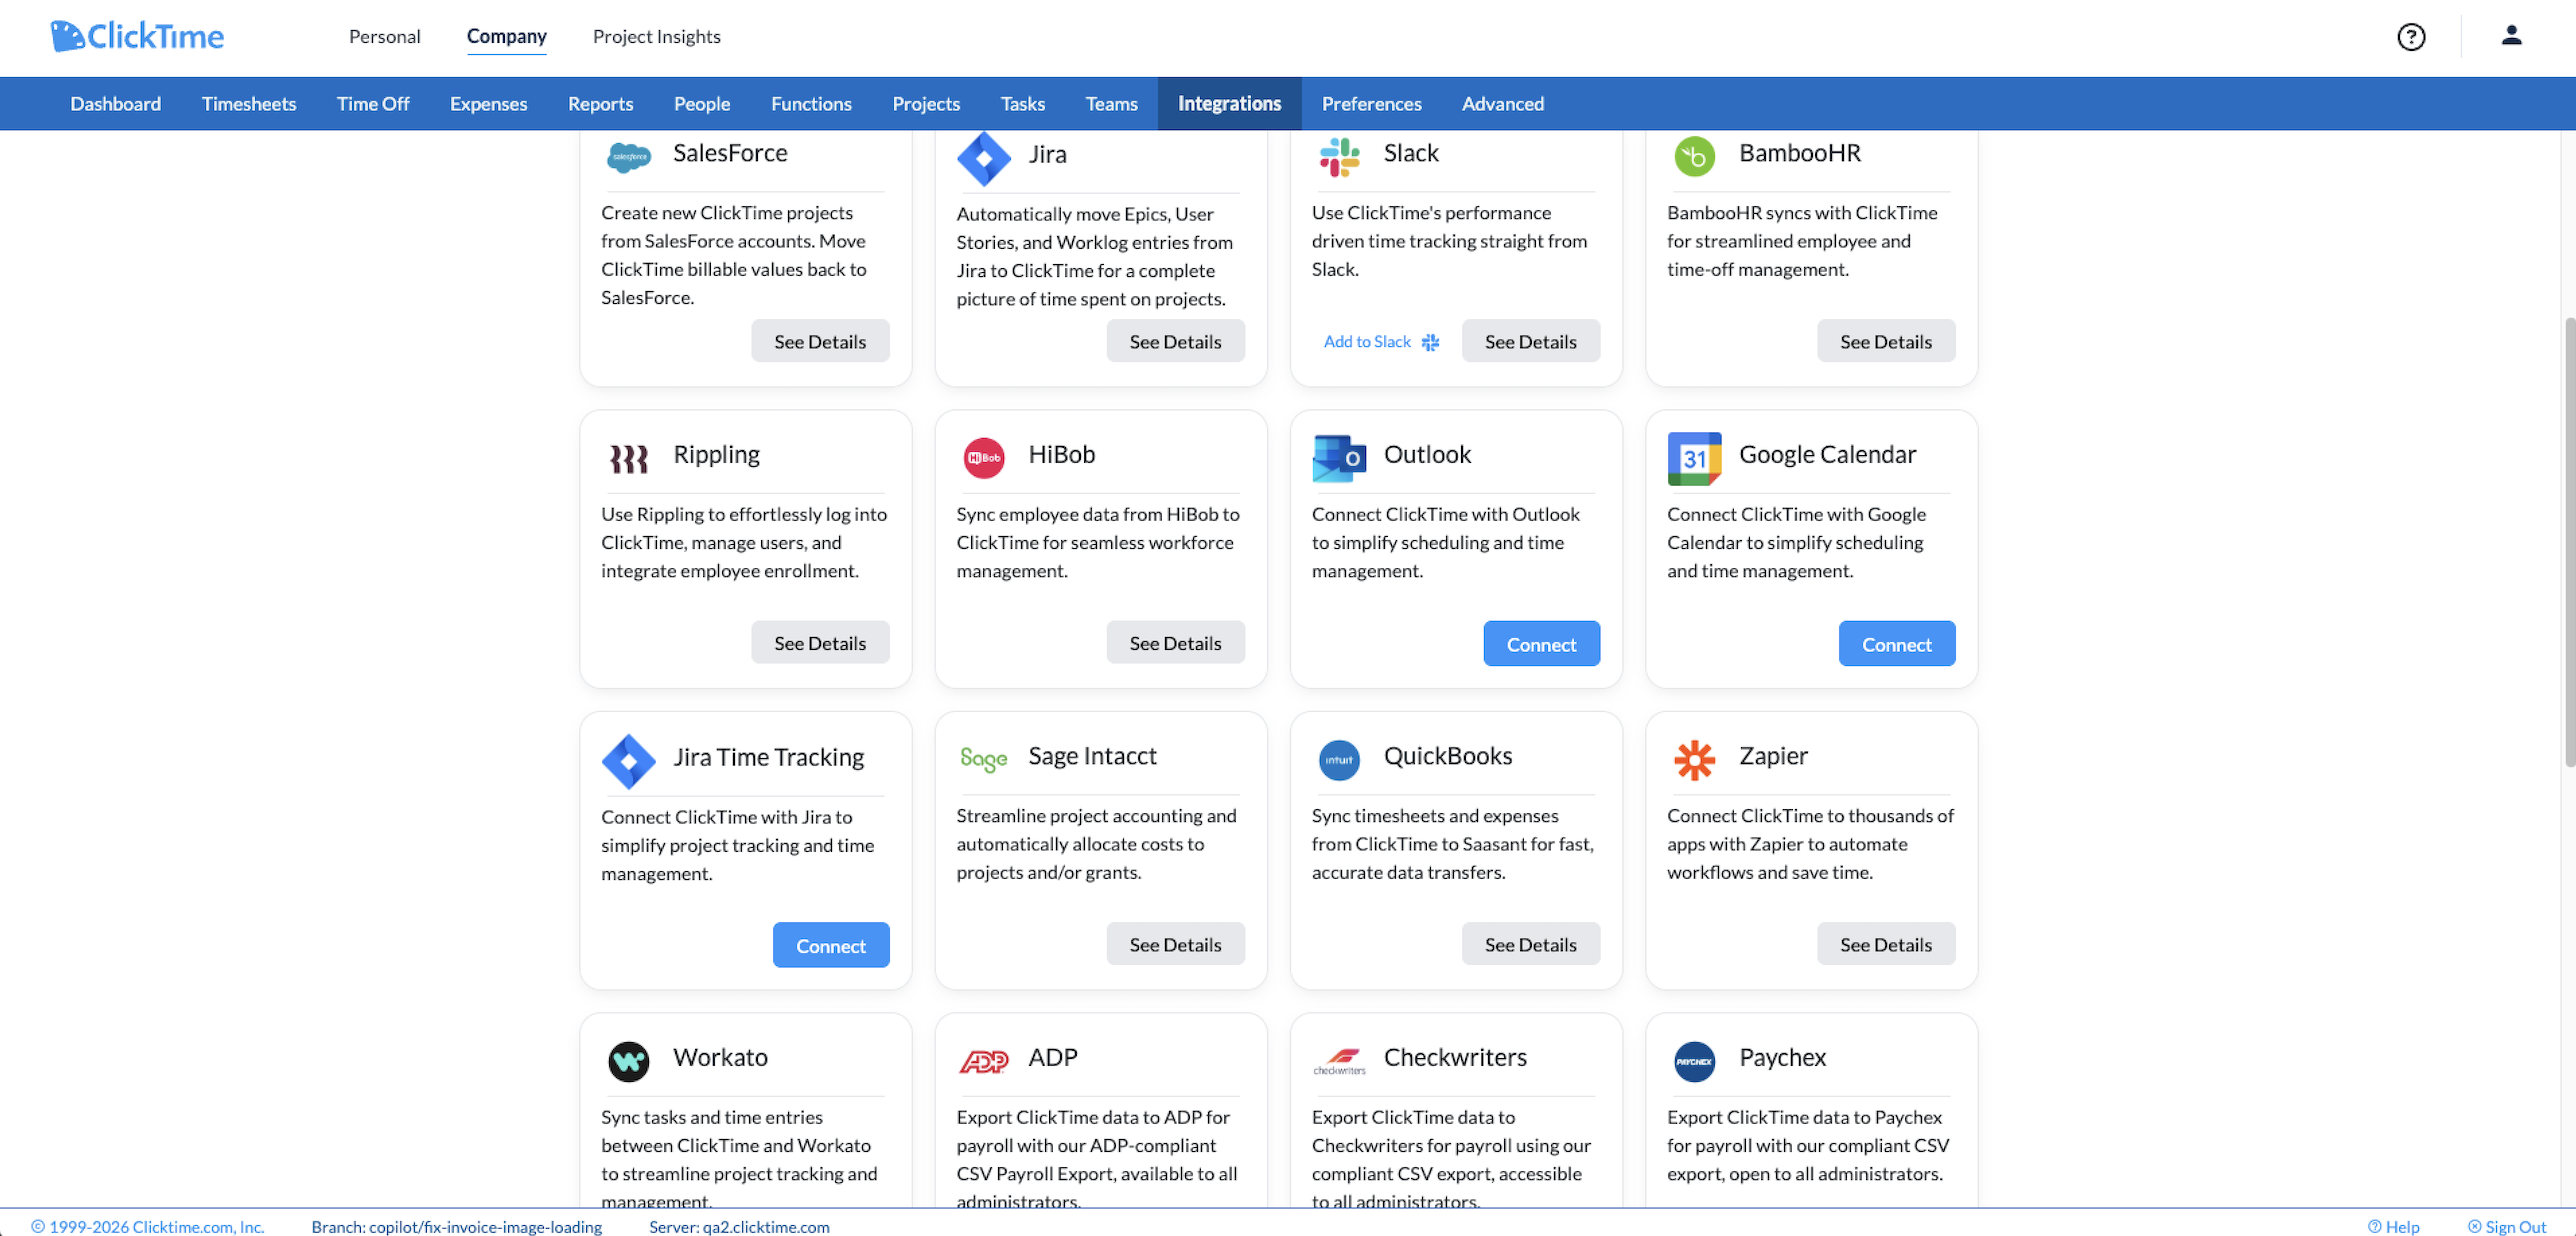Open the Project Insights tab
2576x1236 pixels.
(x=657, y=36)
